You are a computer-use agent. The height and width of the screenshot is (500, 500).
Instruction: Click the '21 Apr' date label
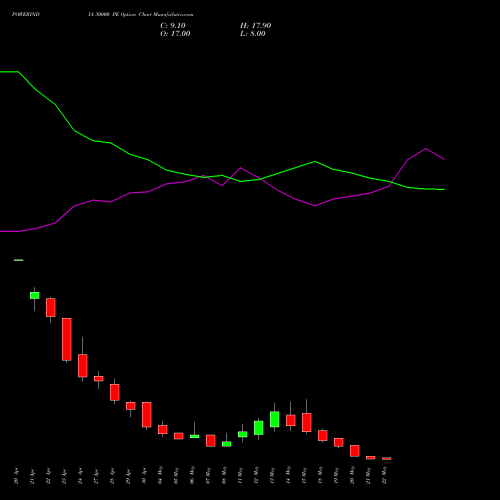(x=32, y=476)
